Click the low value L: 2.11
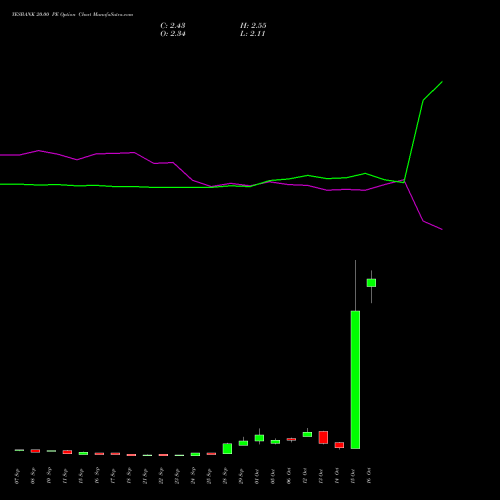The image size is (500, 500). [252, 34]
